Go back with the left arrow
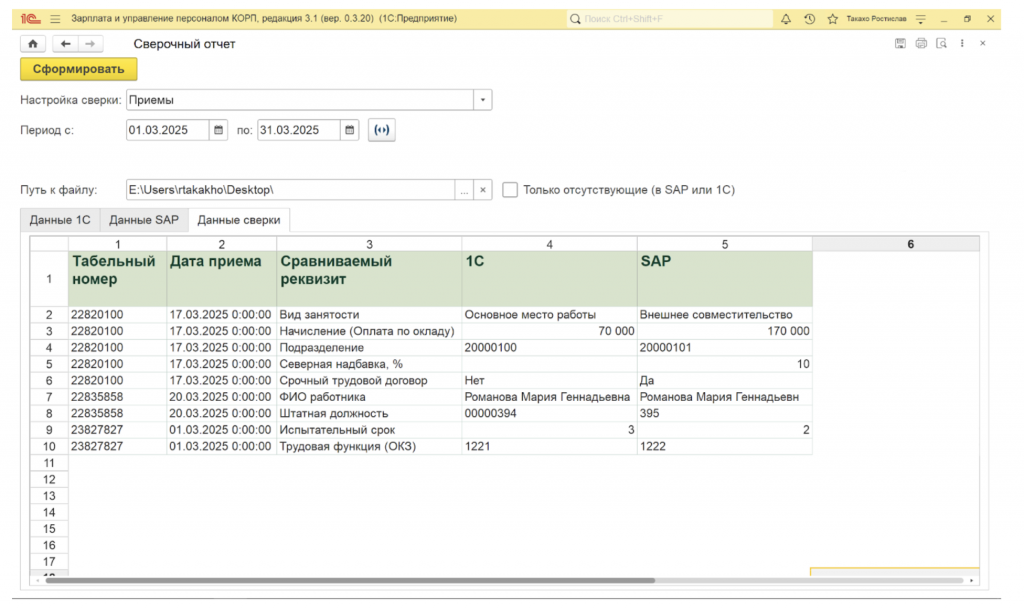Viewport: 1024px width, 609px height. click(x=66, y=44)
